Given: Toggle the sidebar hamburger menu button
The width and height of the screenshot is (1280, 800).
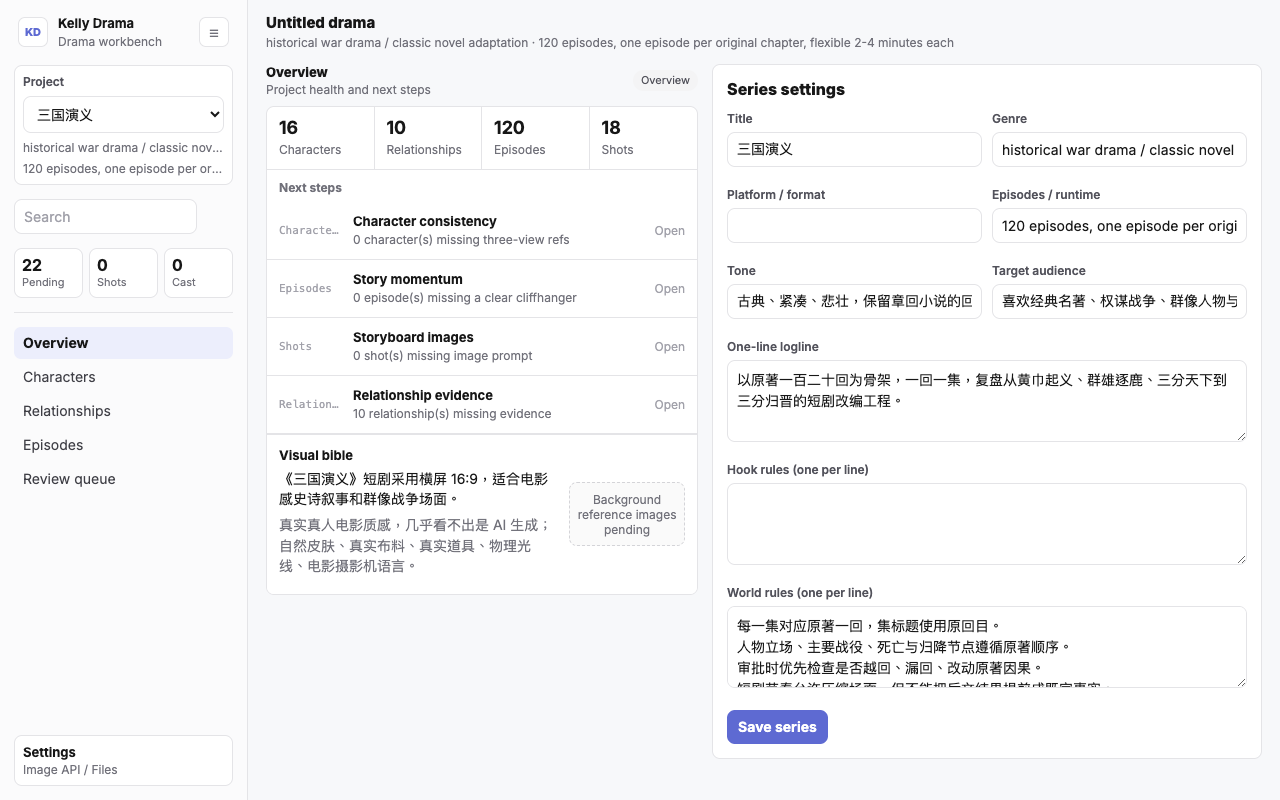Looking at the screenshot, I should (x=214, y=32).
